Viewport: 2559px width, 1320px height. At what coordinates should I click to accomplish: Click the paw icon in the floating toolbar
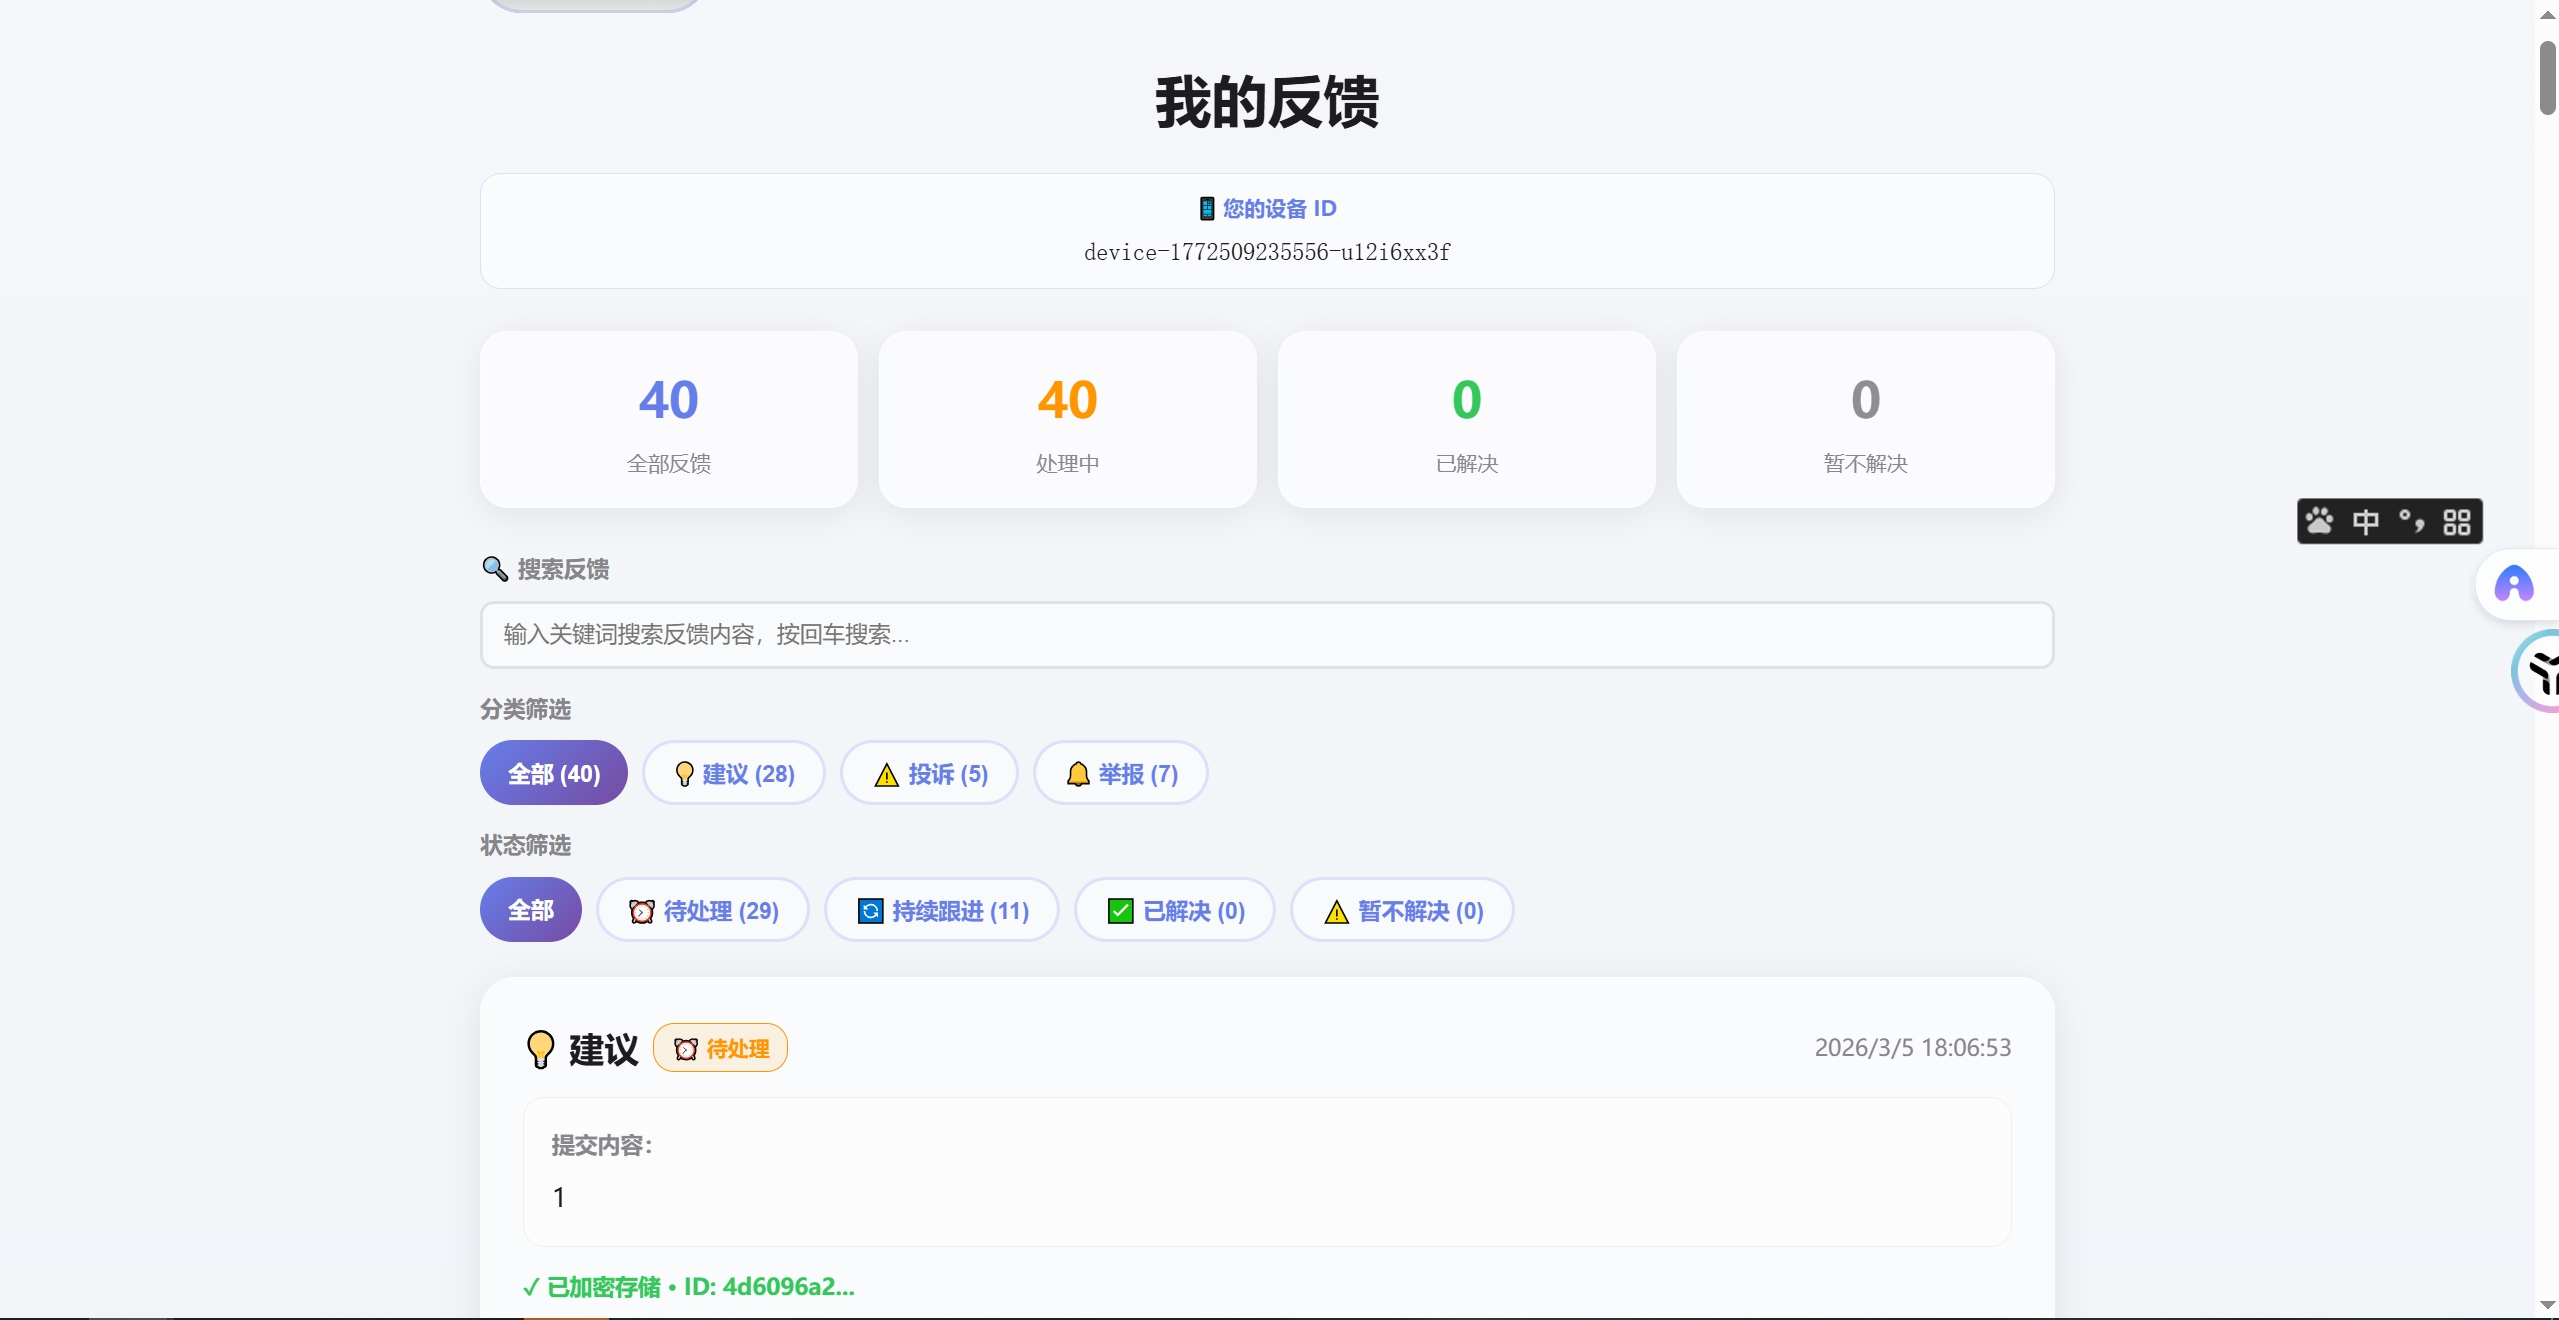coord(2320,521)
